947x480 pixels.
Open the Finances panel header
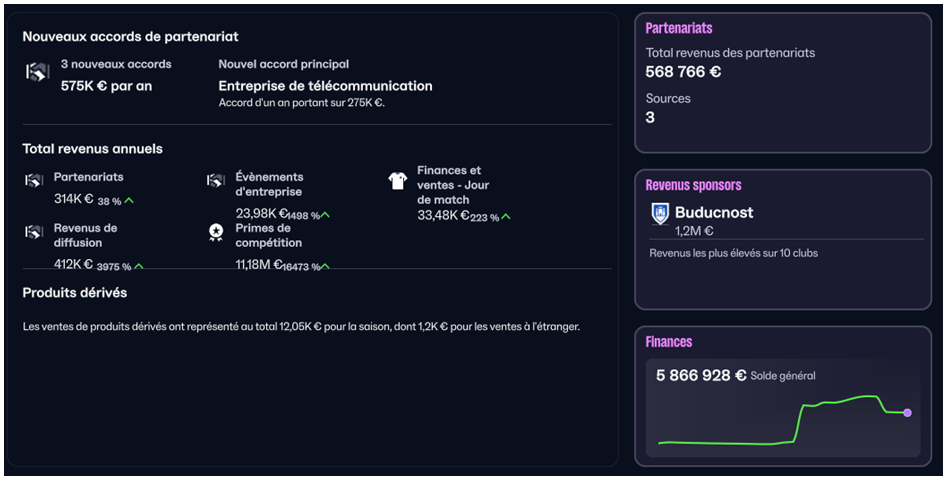669,342
